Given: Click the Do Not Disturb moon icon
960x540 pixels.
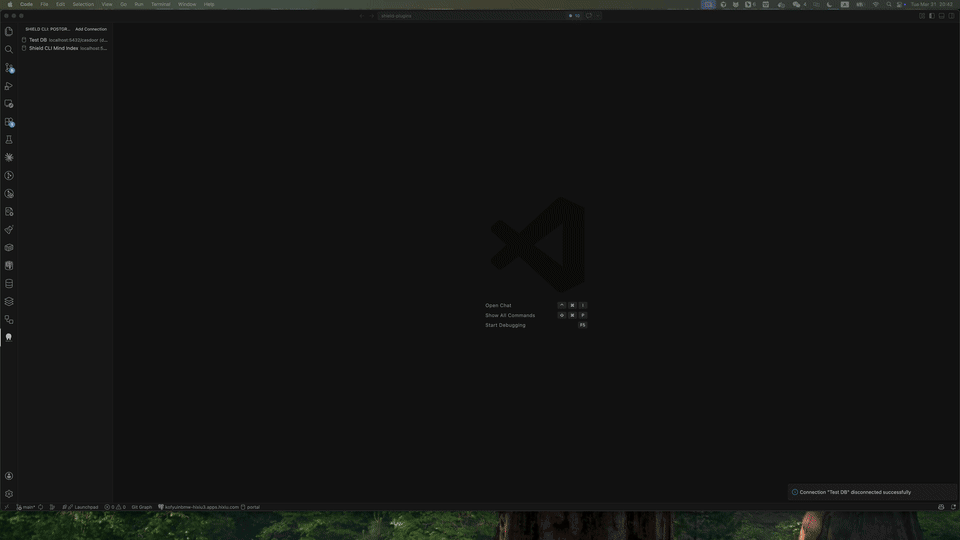Looking at the screenshot, I should point(830,4).
